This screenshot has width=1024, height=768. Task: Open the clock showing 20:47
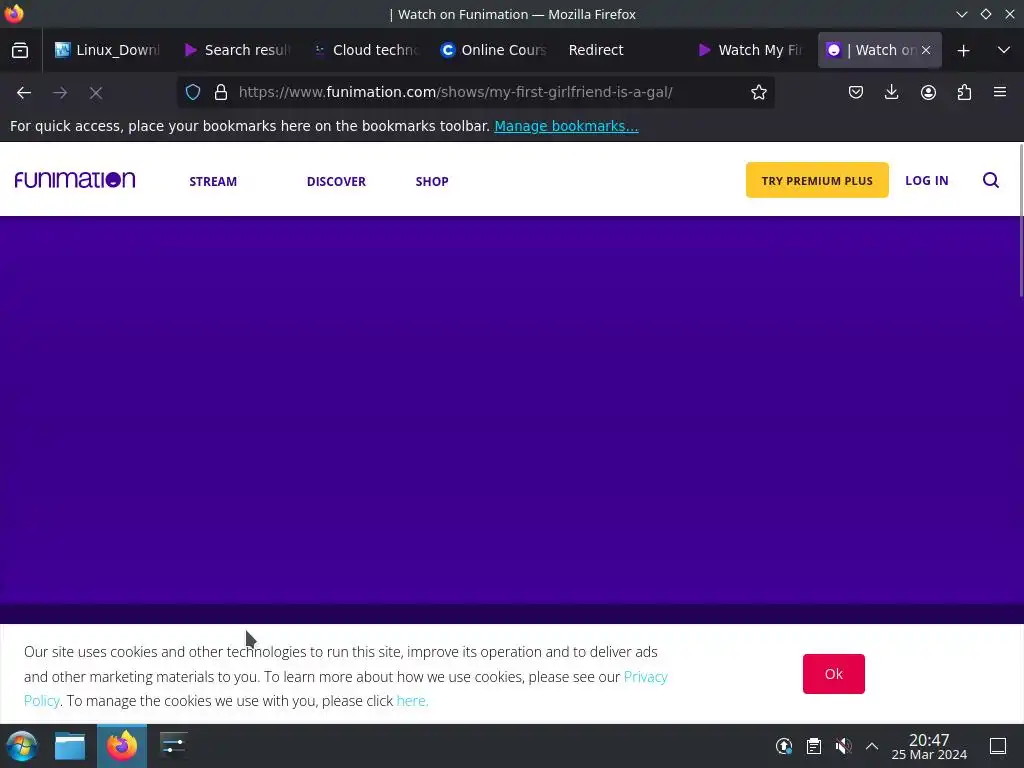(929, 746)
